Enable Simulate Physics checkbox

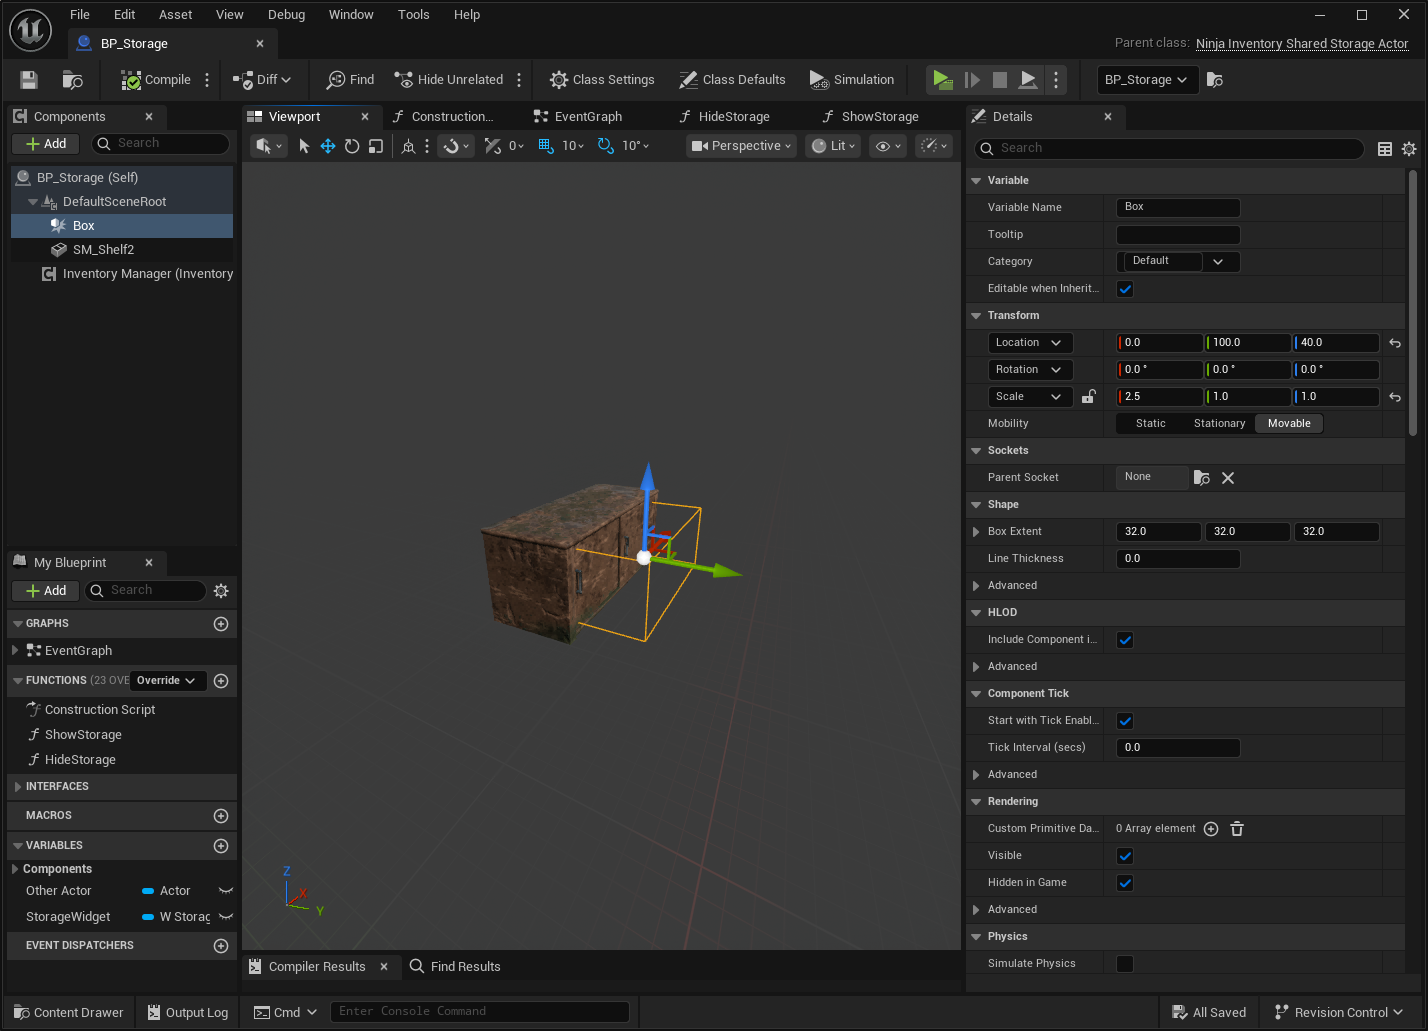click(x=1125, y=964)
